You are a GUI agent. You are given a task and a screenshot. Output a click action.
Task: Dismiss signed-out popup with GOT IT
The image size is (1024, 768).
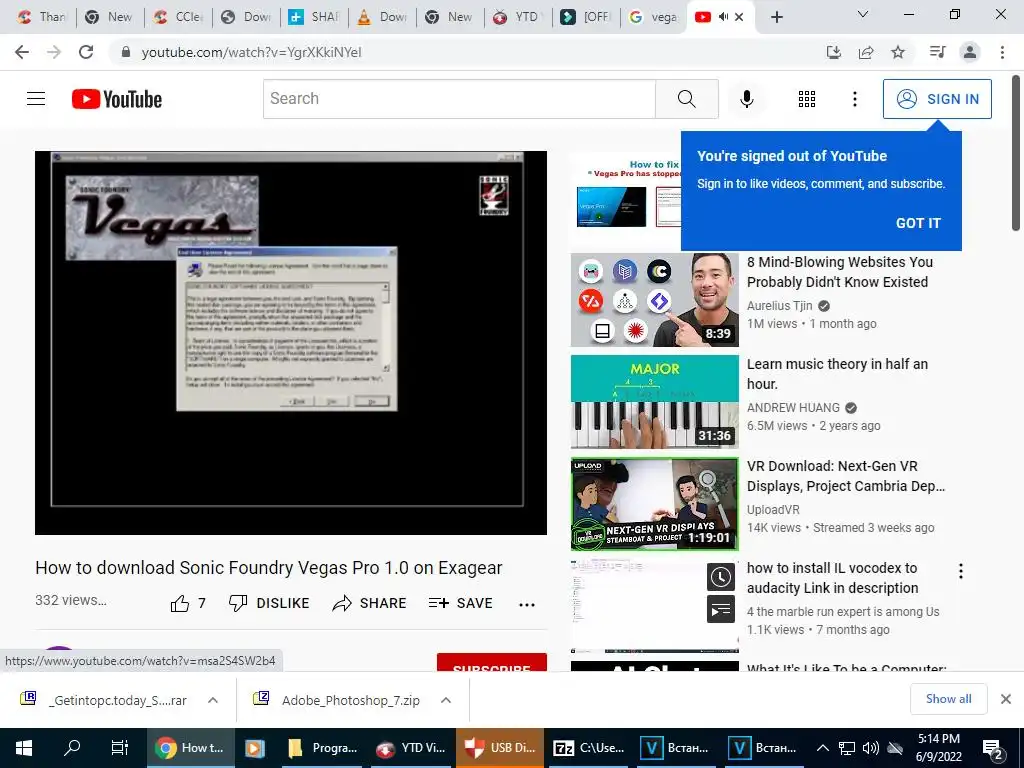[918, 223]
